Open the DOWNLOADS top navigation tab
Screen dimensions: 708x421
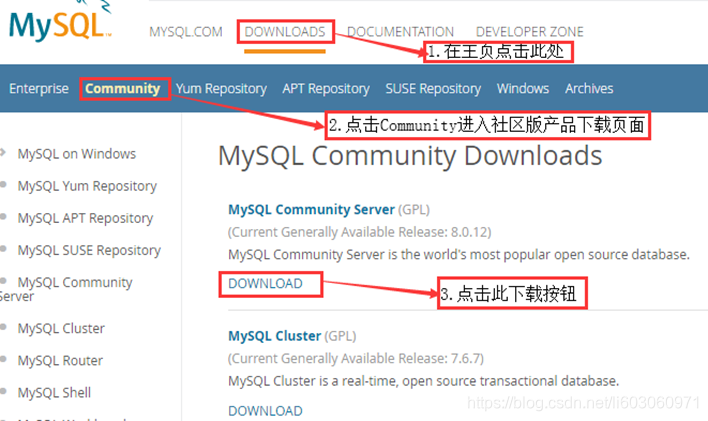[285, 32]
